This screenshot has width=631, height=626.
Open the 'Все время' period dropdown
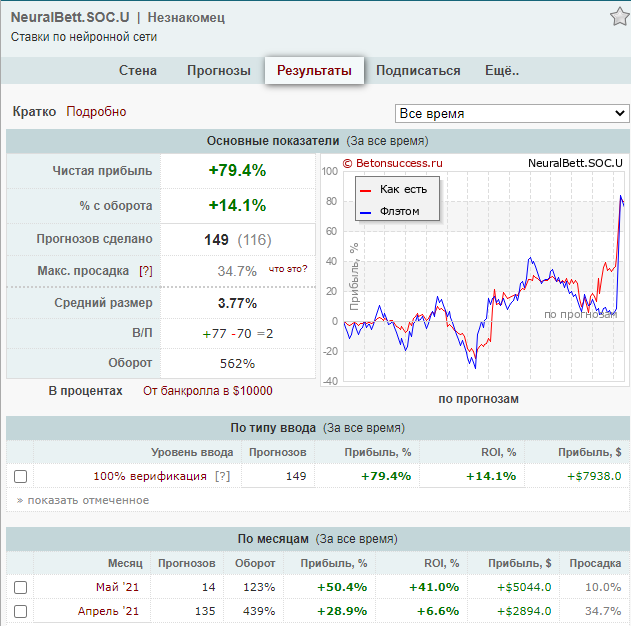pos(512,113)
